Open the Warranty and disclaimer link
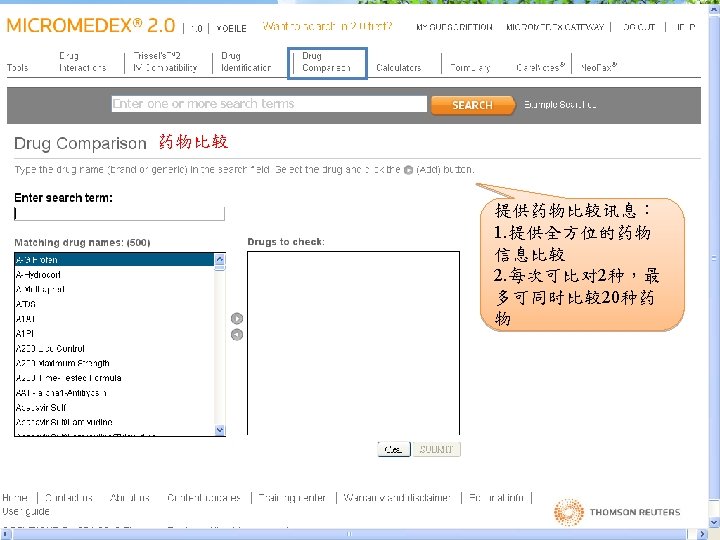 click(x=397, y=497)
